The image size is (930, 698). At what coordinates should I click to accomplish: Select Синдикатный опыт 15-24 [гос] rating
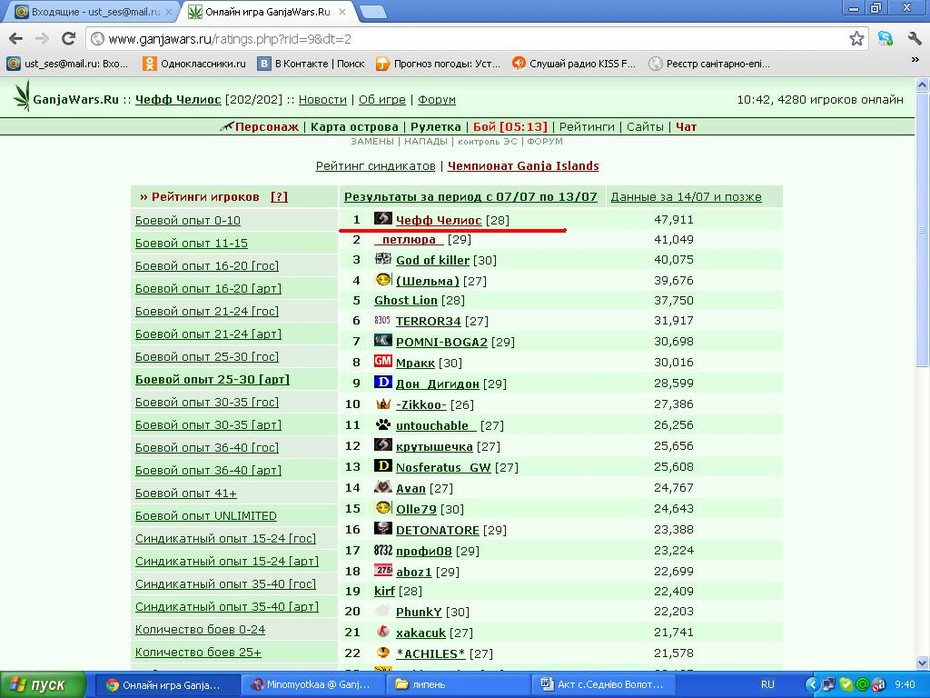click(225, 538)
